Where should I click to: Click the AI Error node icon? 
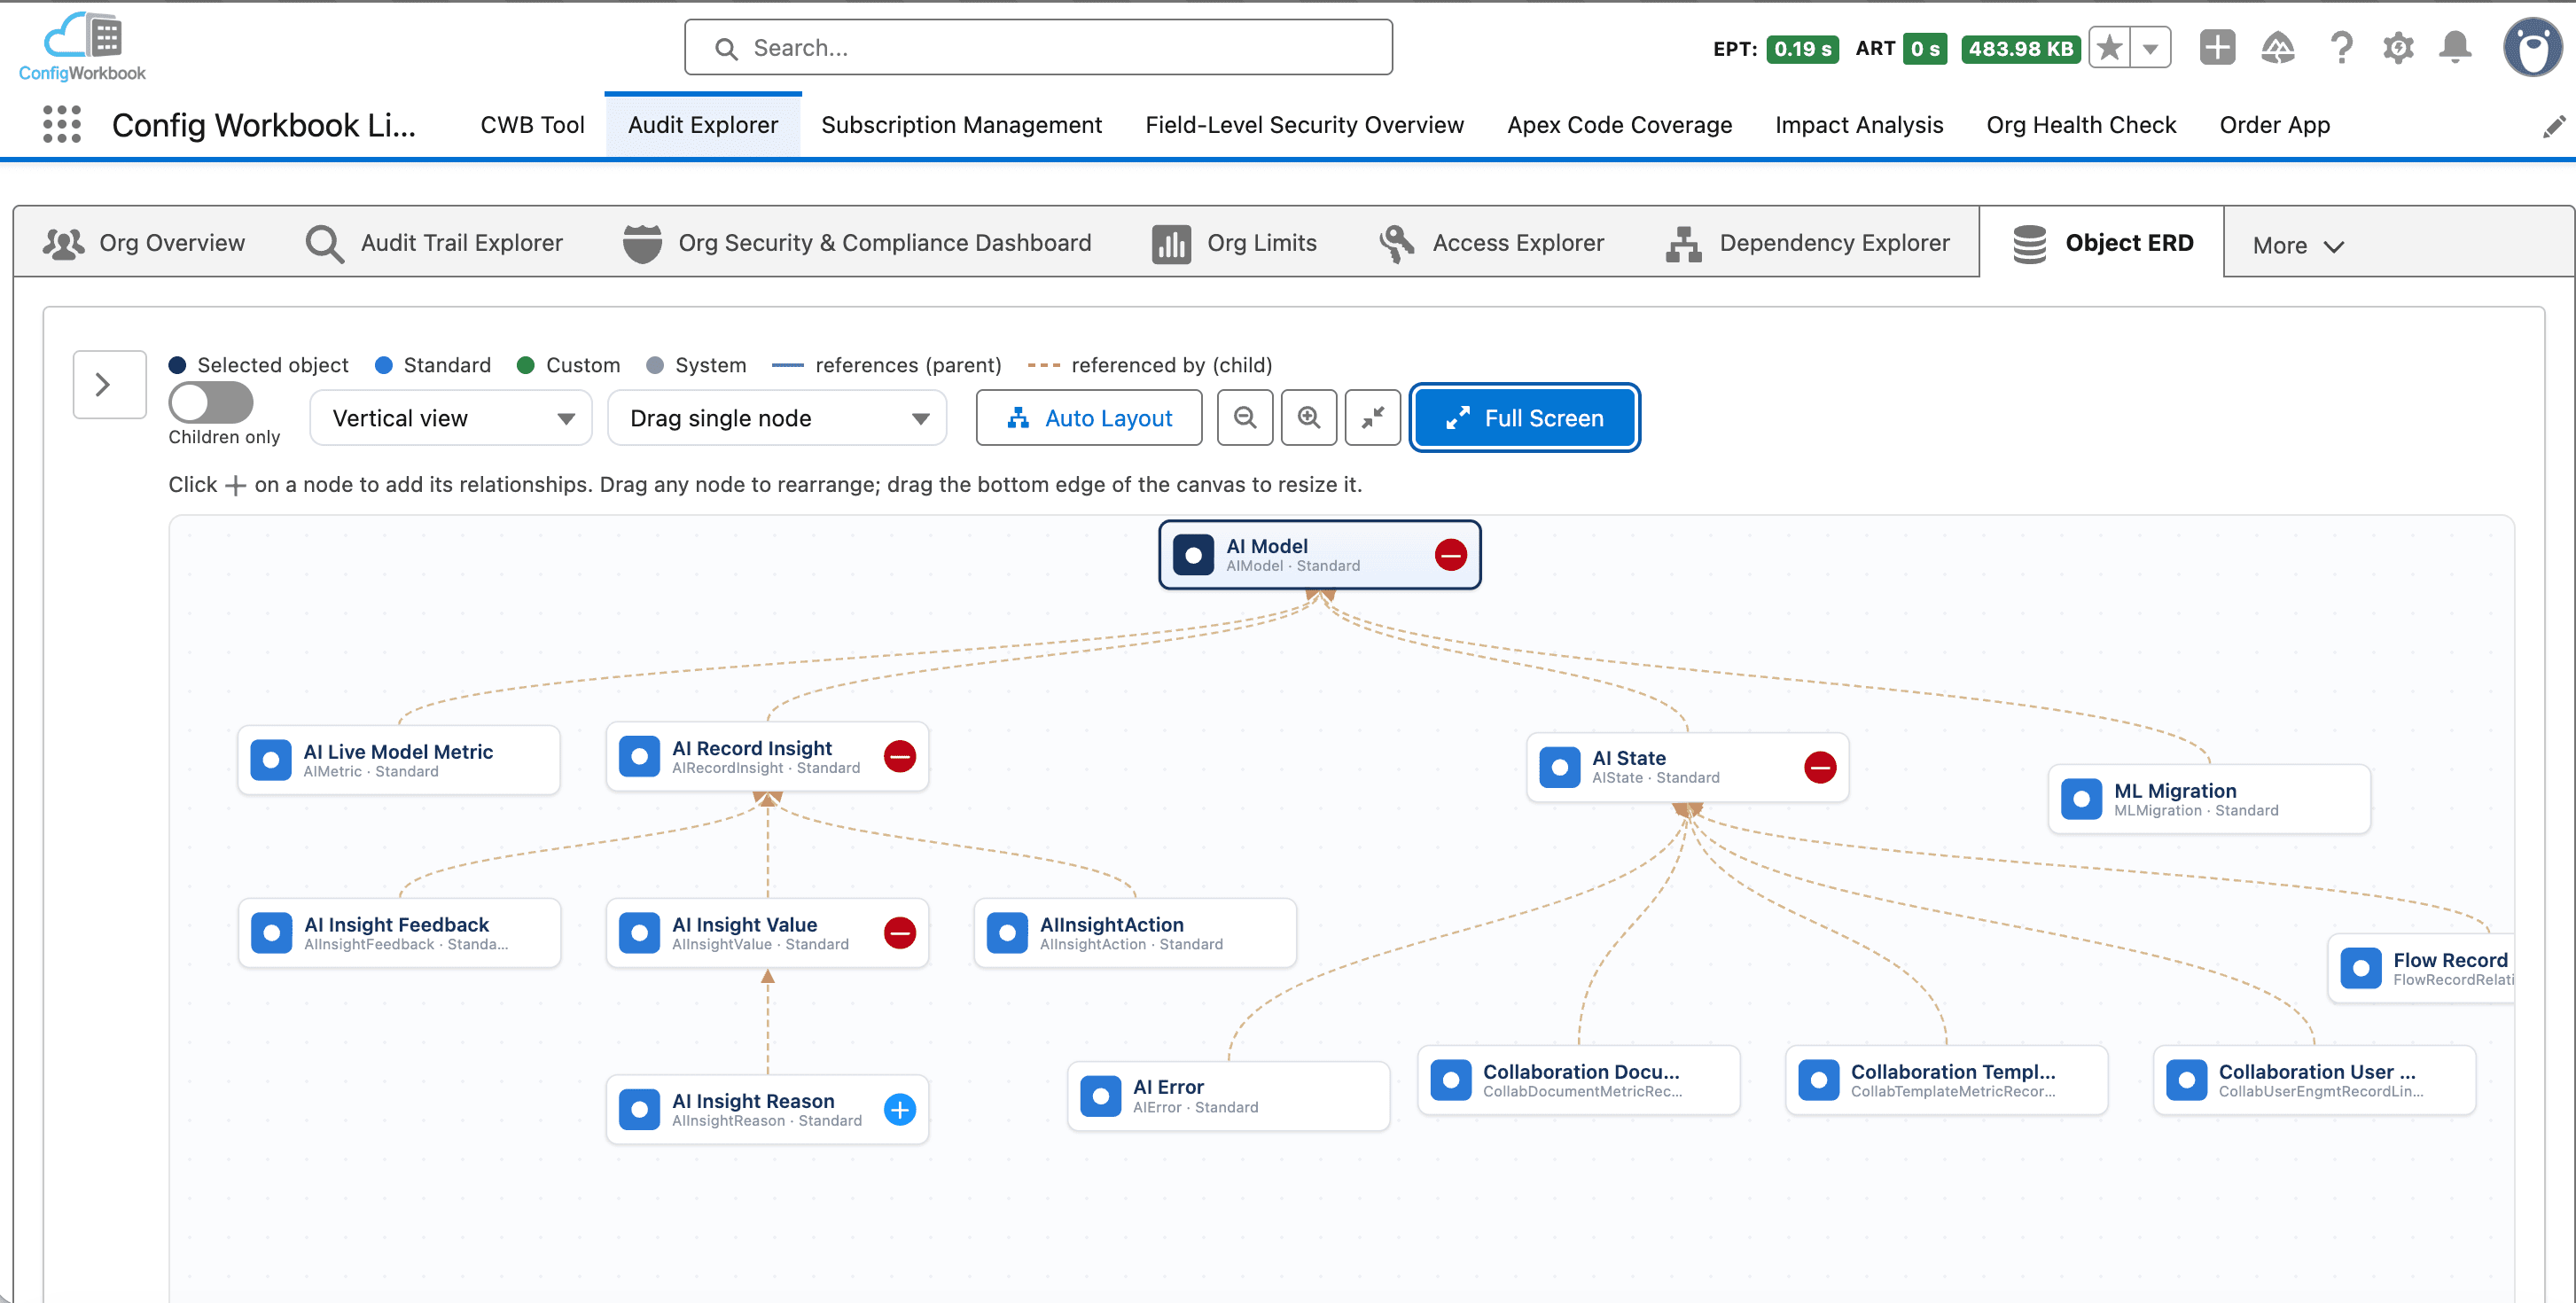click(1101, 1096)
